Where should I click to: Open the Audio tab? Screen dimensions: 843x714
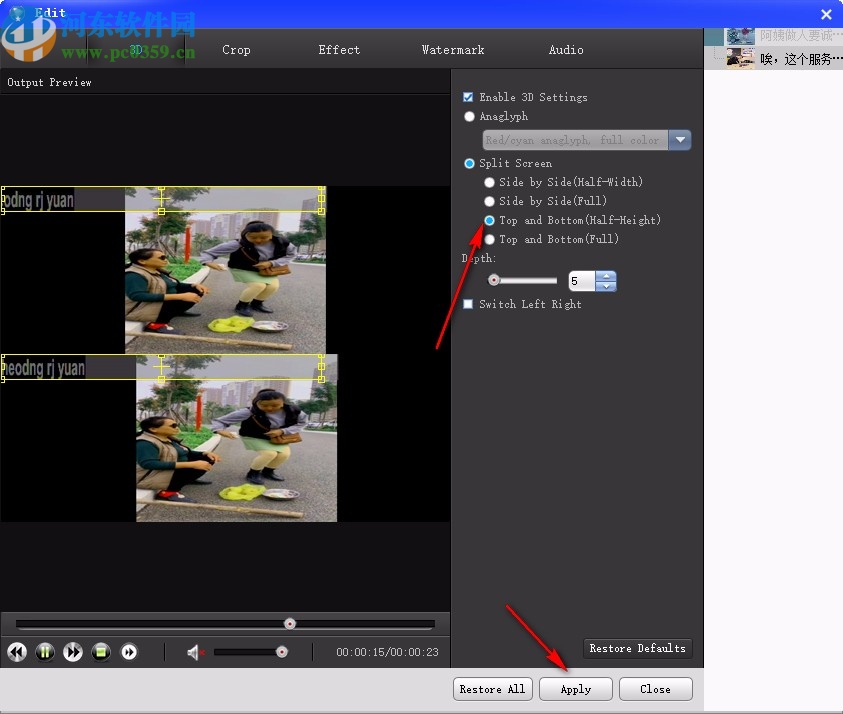[566, 49]
